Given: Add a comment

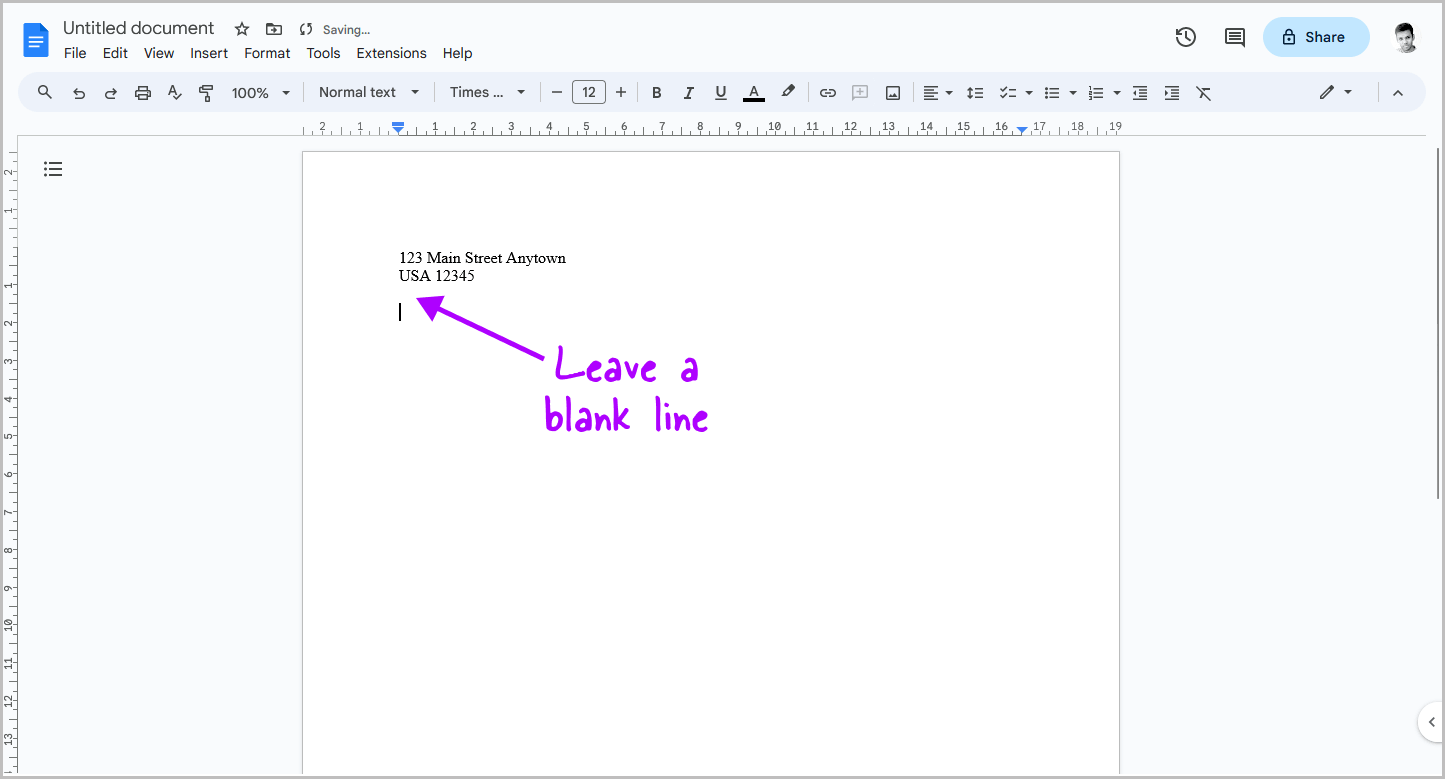Looking at the screenshot, I should (859, 92).
